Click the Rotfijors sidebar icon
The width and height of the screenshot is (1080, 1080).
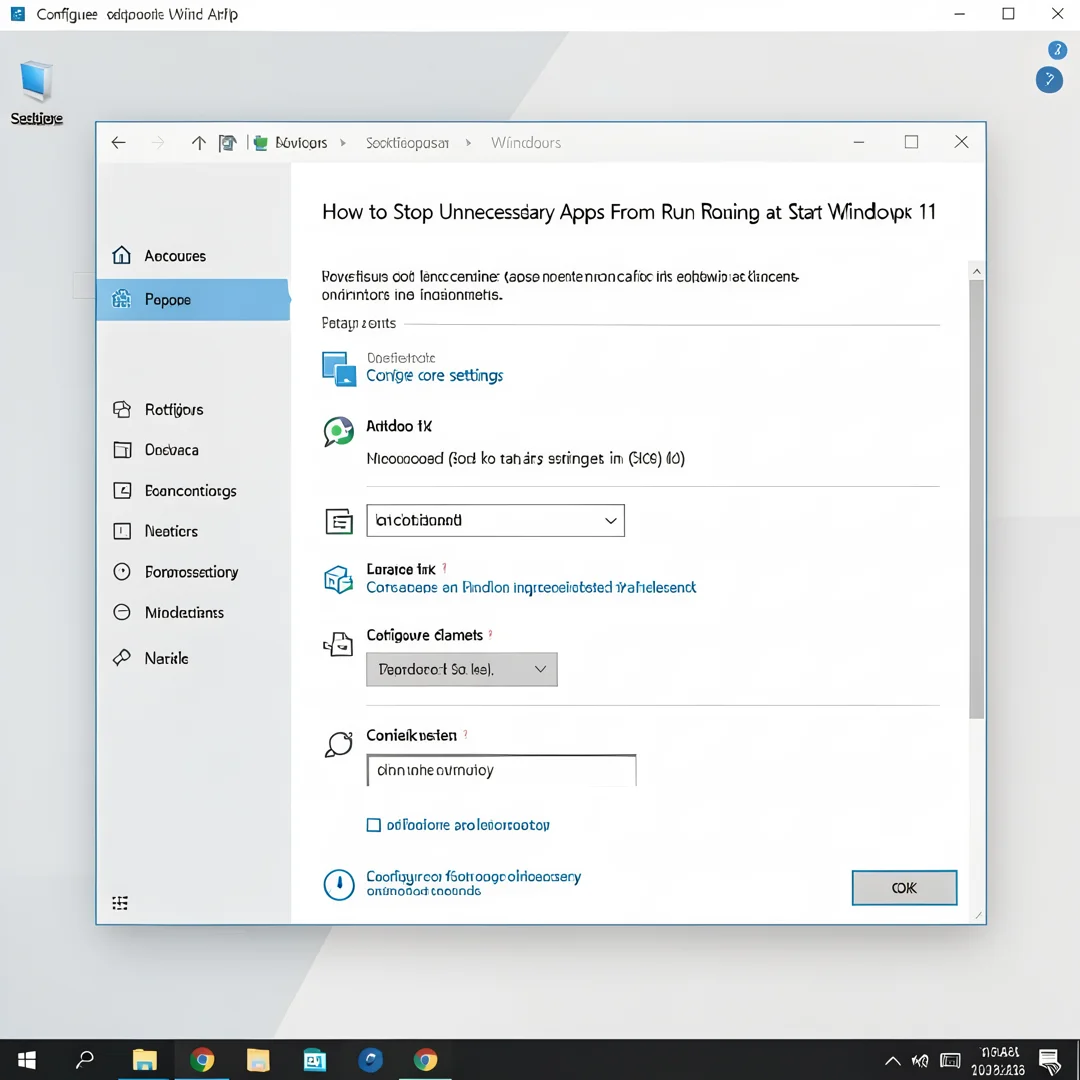[122, 409]
